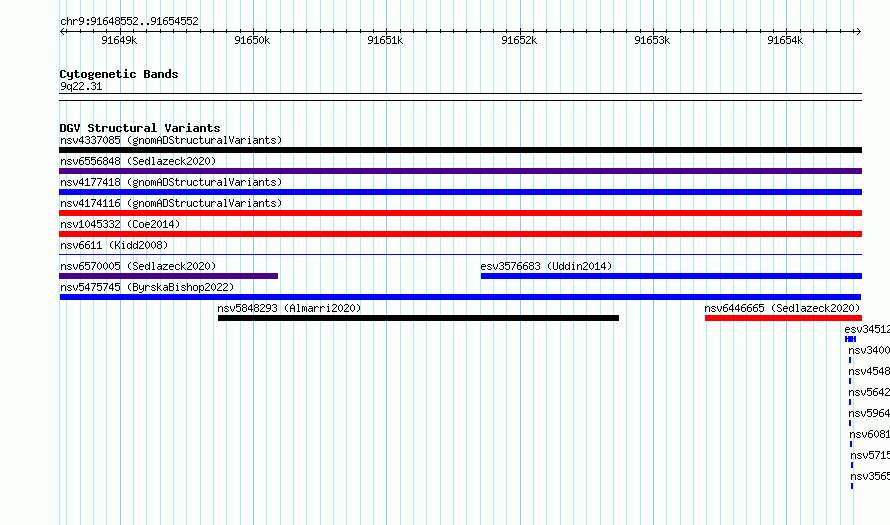The height and width of the screenshot is (525, 890).
Task: Open the nsv5475745 (ByrskaBishop2022) label
Action: [147, 287]
